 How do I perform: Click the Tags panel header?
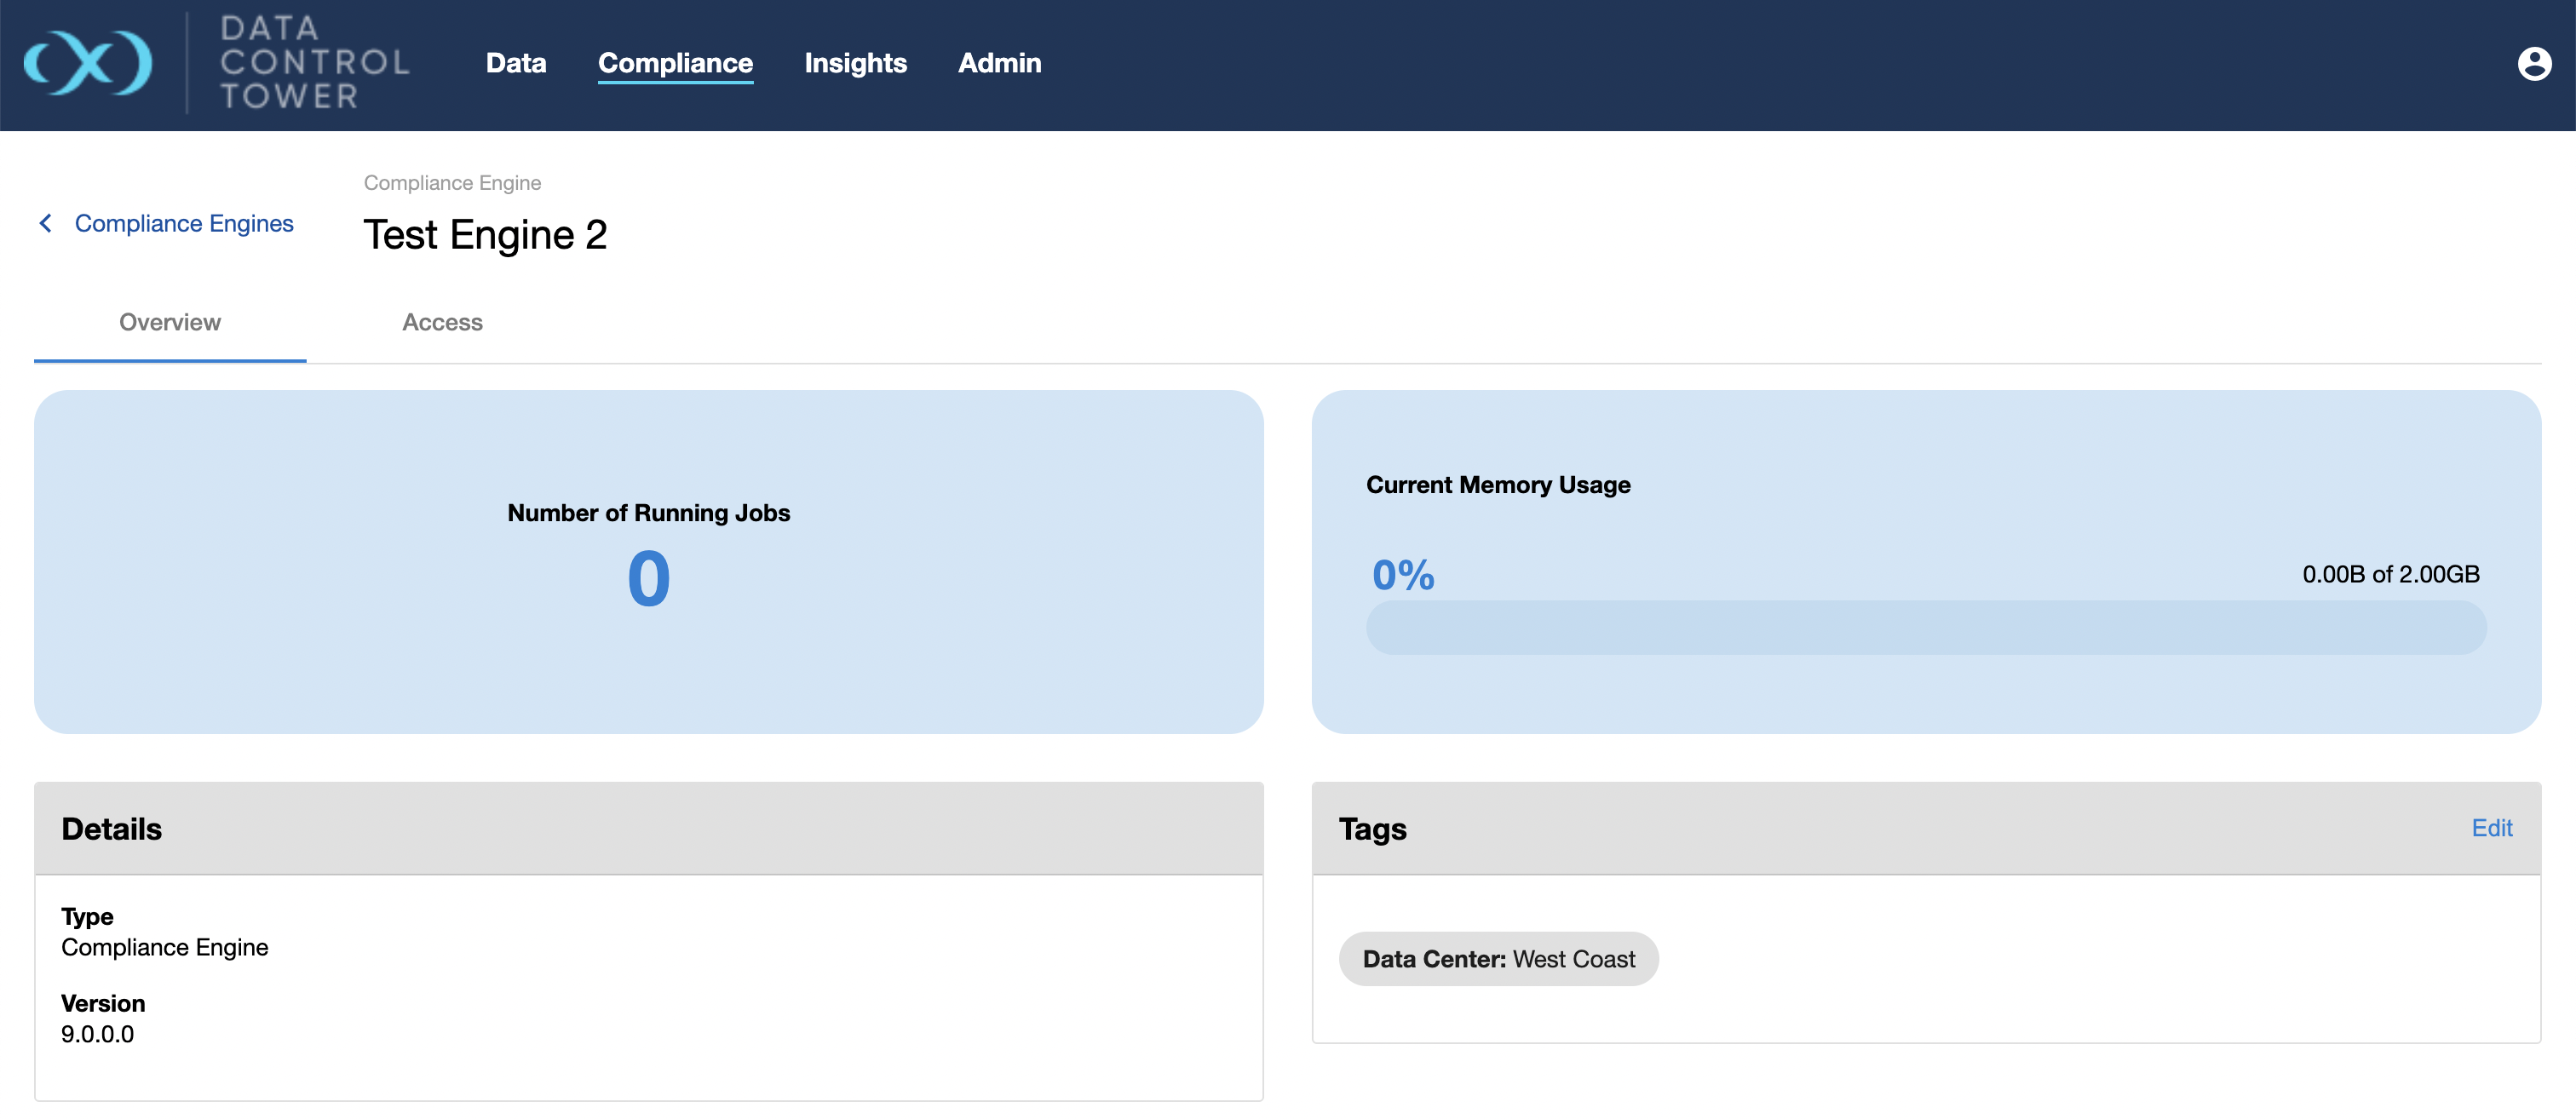pos(1372,828)
